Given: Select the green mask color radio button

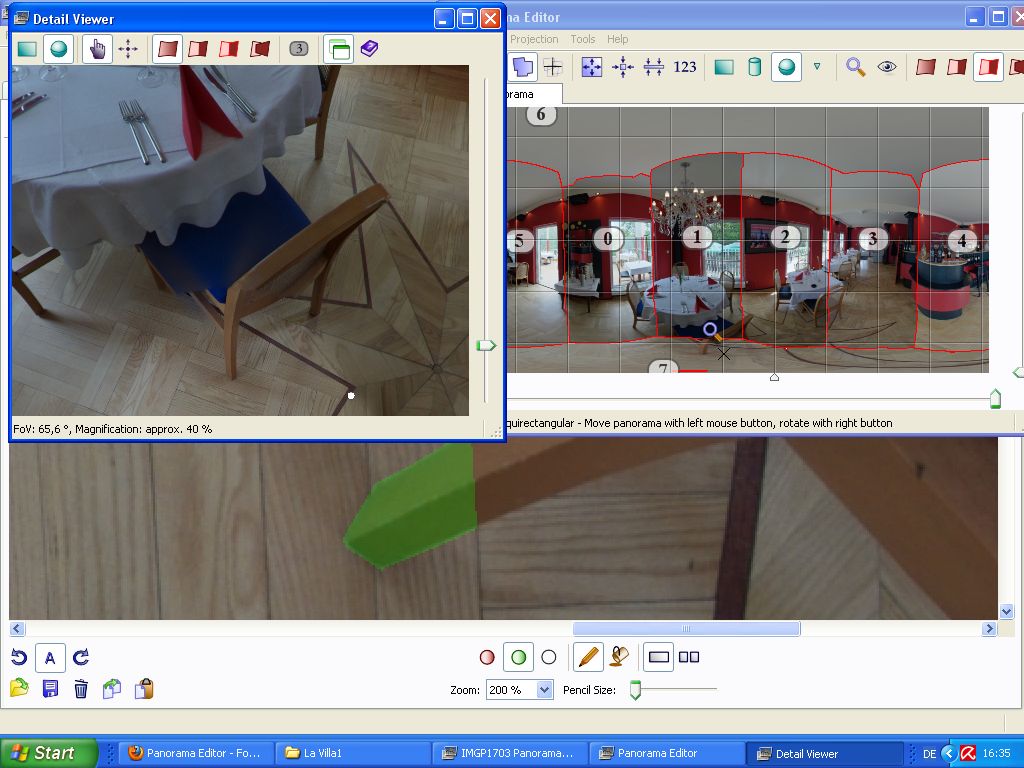Looking at the screenshot, I should 518,657.
